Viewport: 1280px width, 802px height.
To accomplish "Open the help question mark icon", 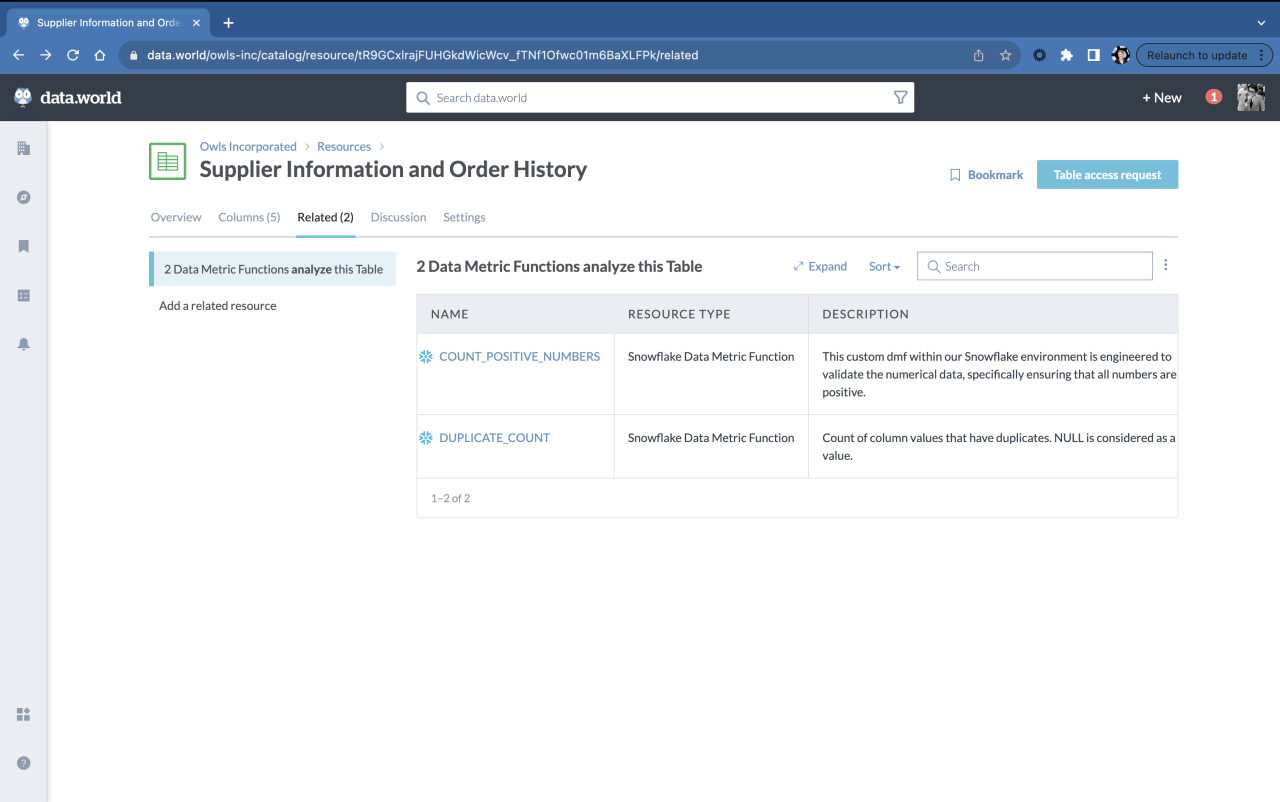I will 24,763.
